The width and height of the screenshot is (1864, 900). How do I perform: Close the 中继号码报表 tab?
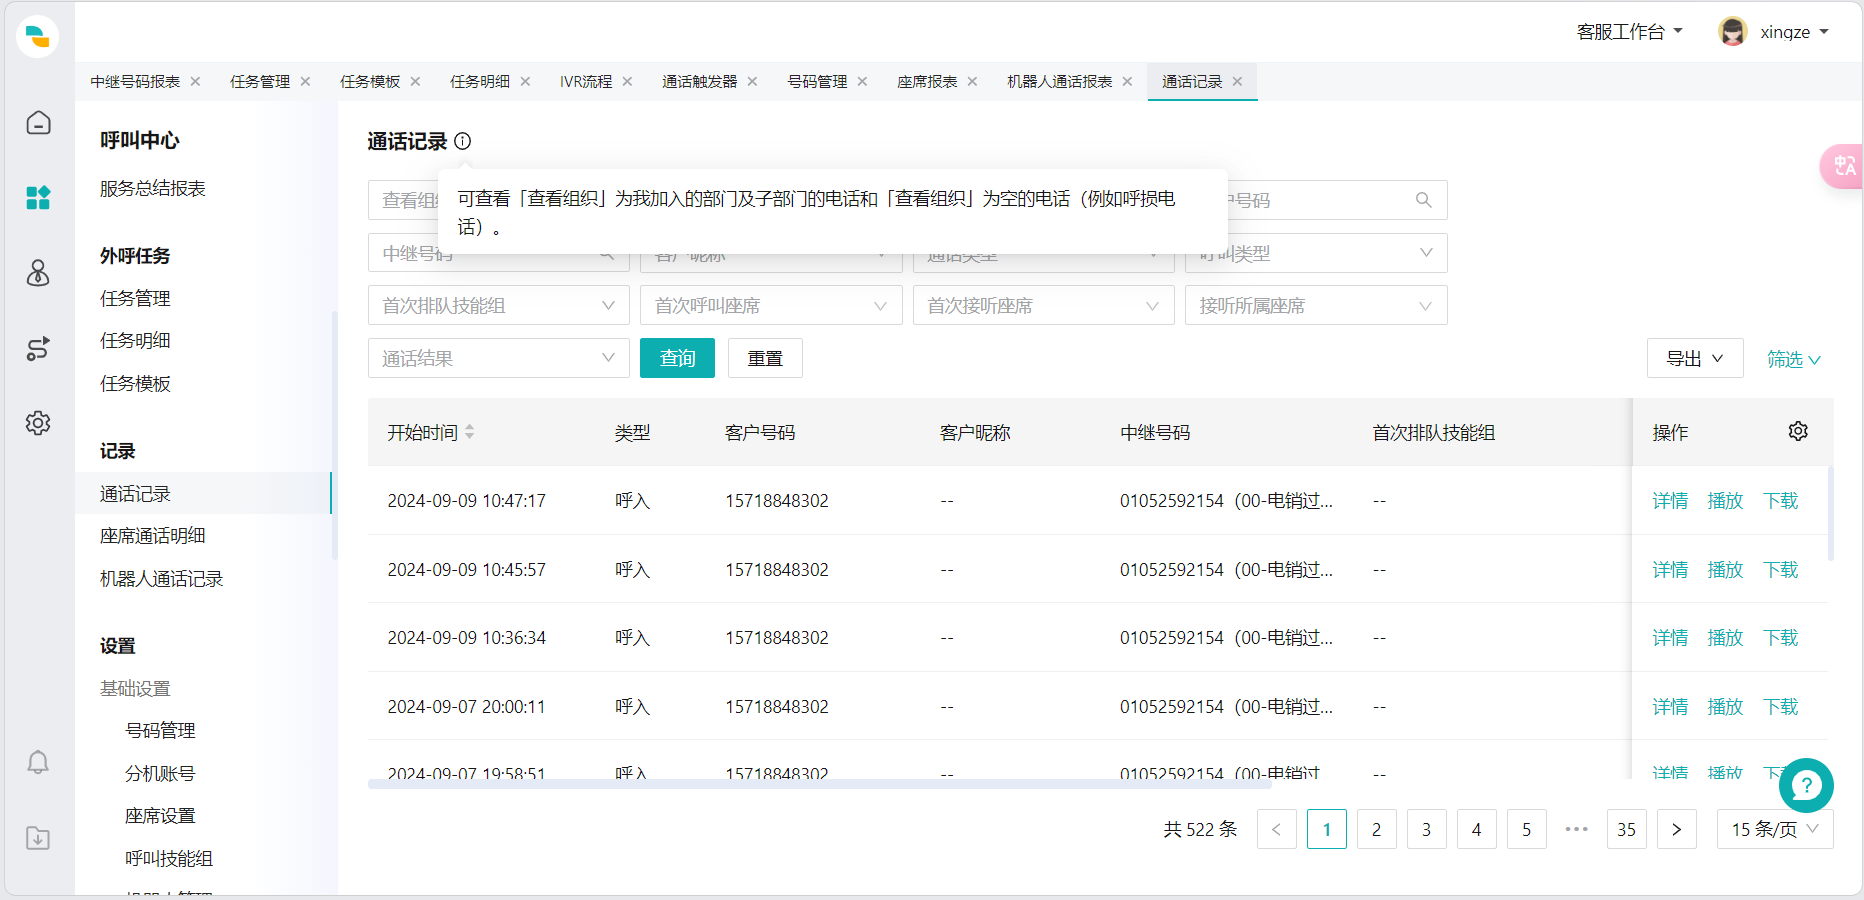[196, 81]
